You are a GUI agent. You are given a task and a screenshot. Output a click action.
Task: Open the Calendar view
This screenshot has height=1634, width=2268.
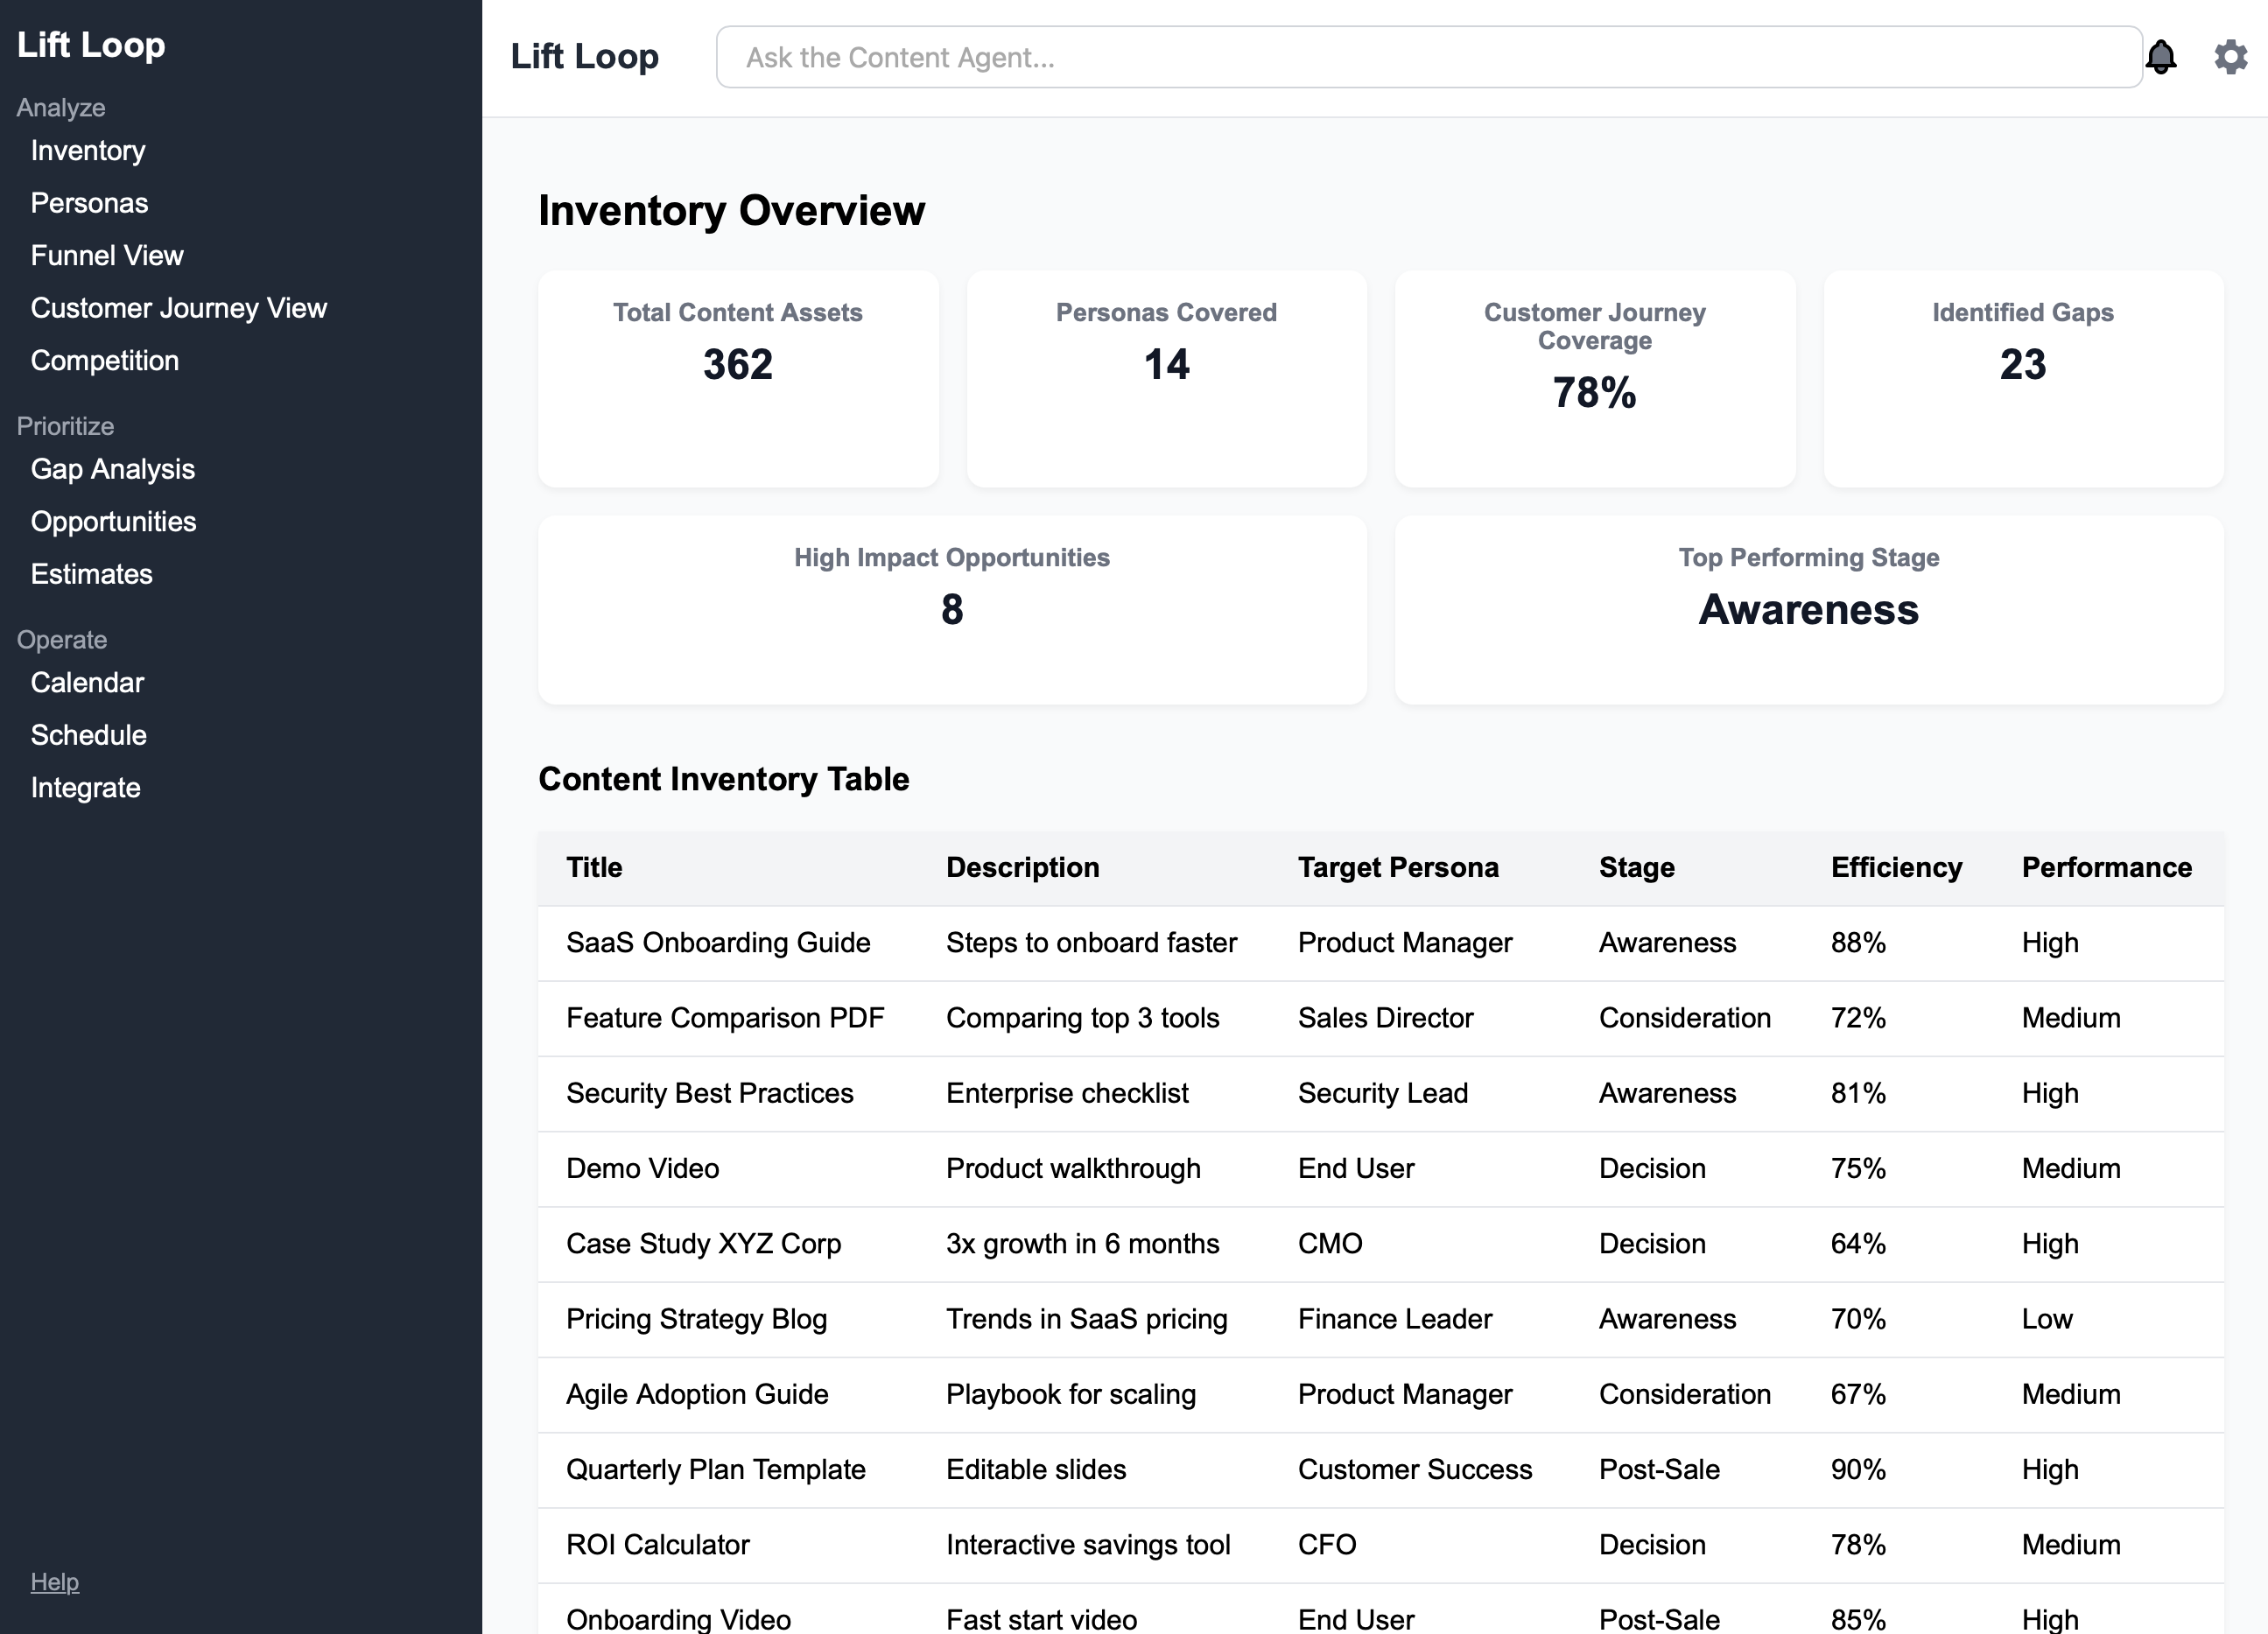(87, 683)
